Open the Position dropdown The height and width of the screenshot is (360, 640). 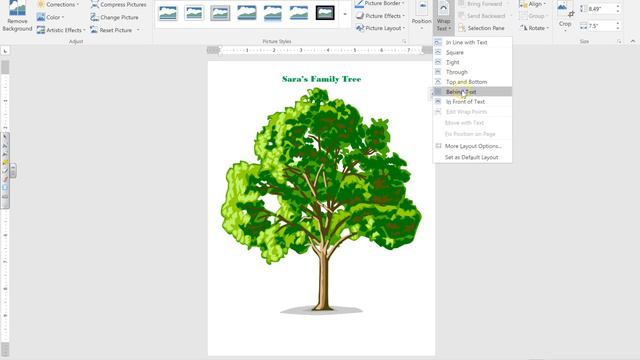[421, 16]
